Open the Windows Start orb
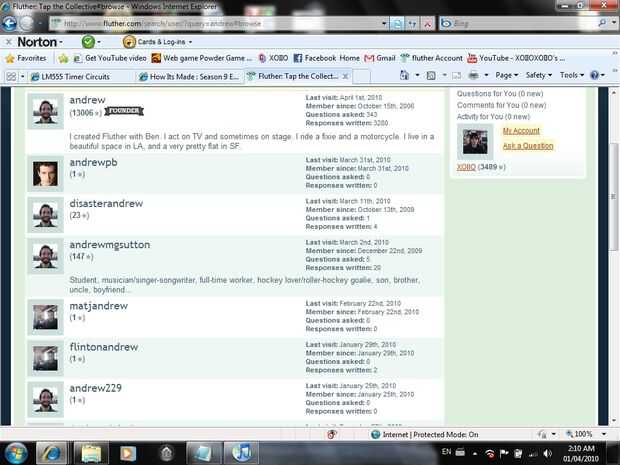The height and width of the screenshot is (465, 620). tap(15, 453)
